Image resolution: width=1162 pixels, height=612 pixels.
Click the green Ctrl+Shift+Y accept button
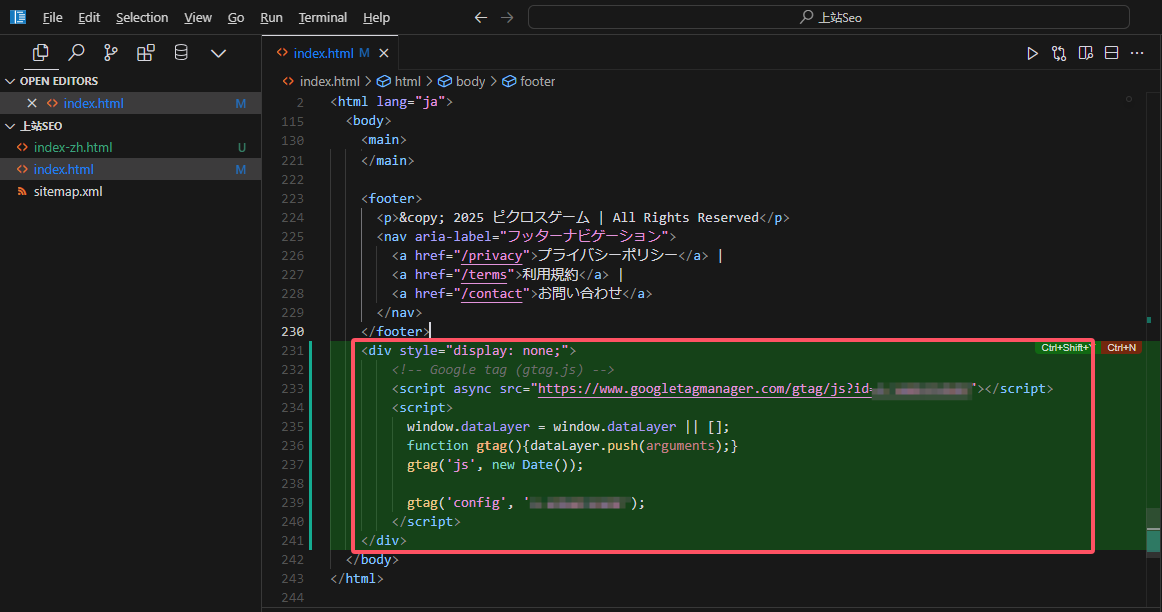(1064, 347)
